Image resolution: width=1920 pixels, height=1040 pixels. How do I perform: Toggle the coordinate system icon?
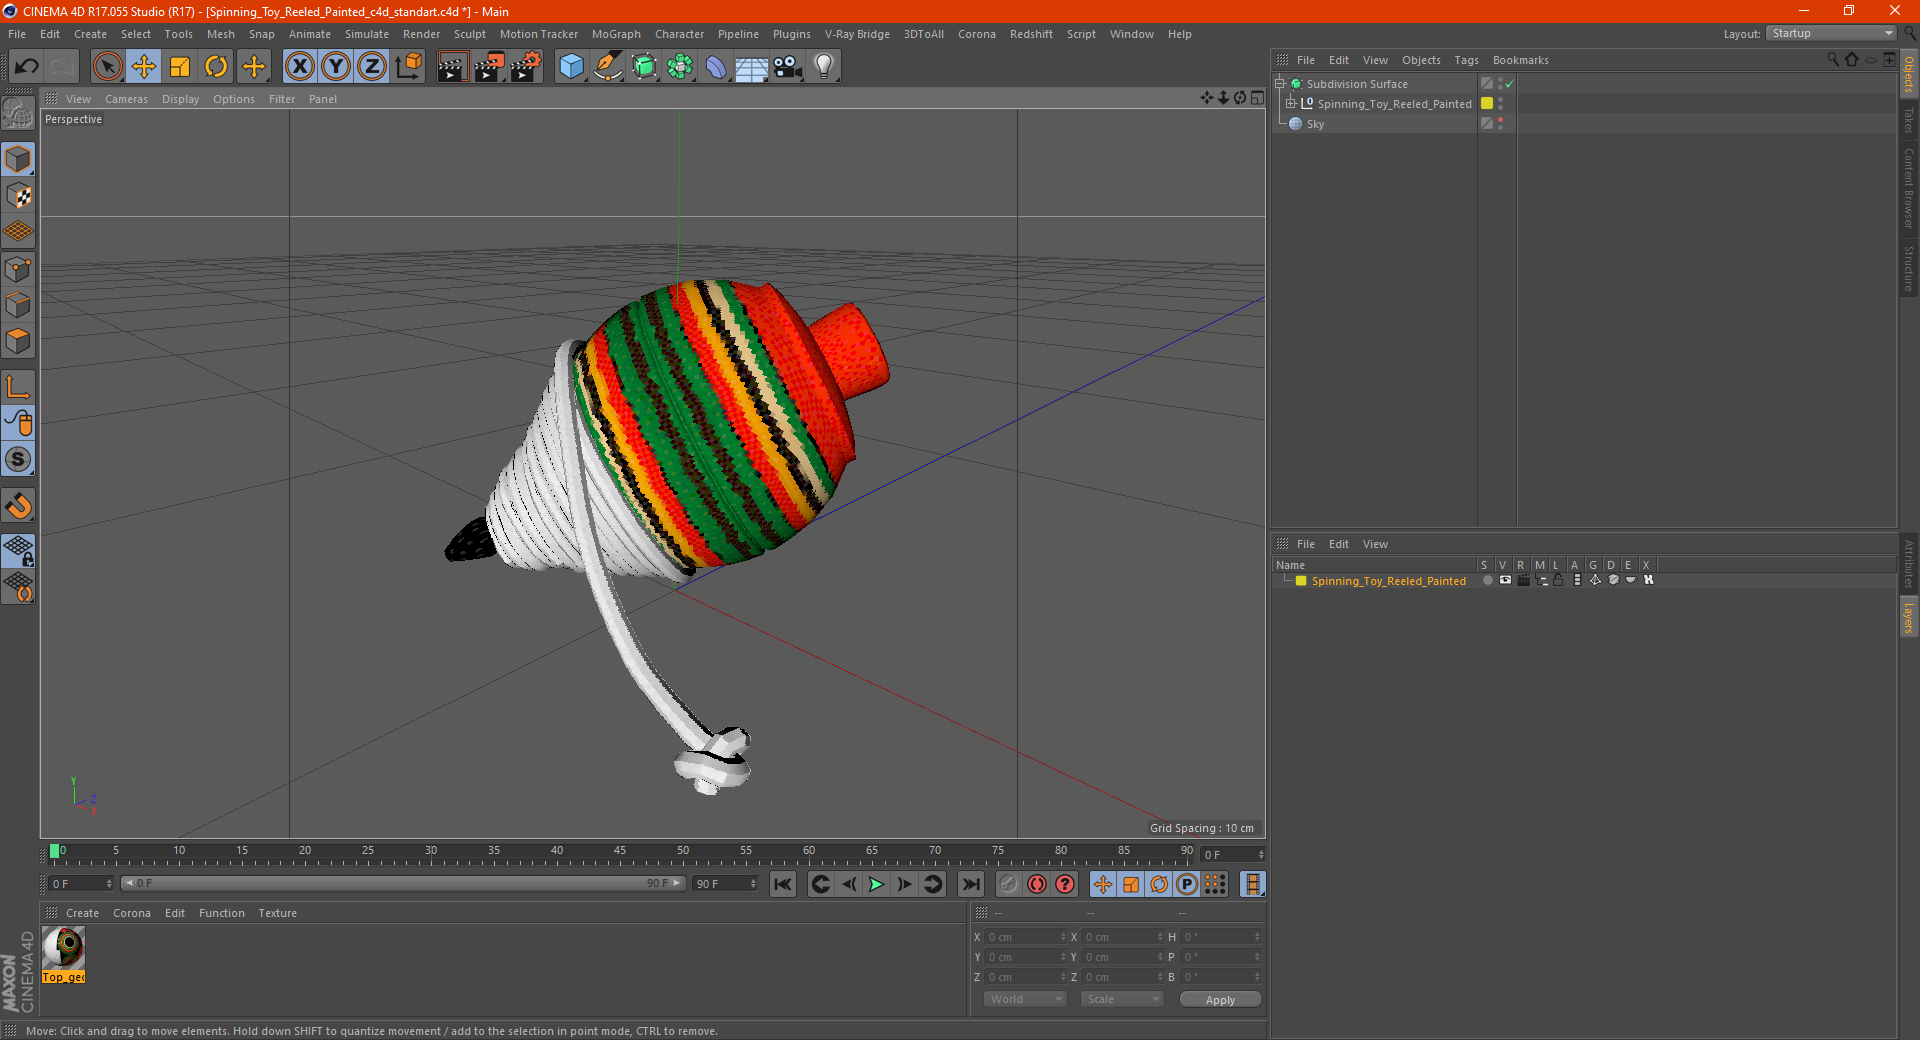click(x=409, y=67)
